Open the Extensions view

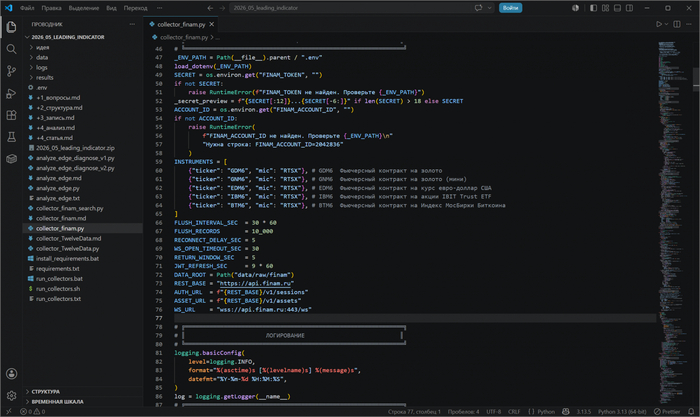(x=11, y=115)
